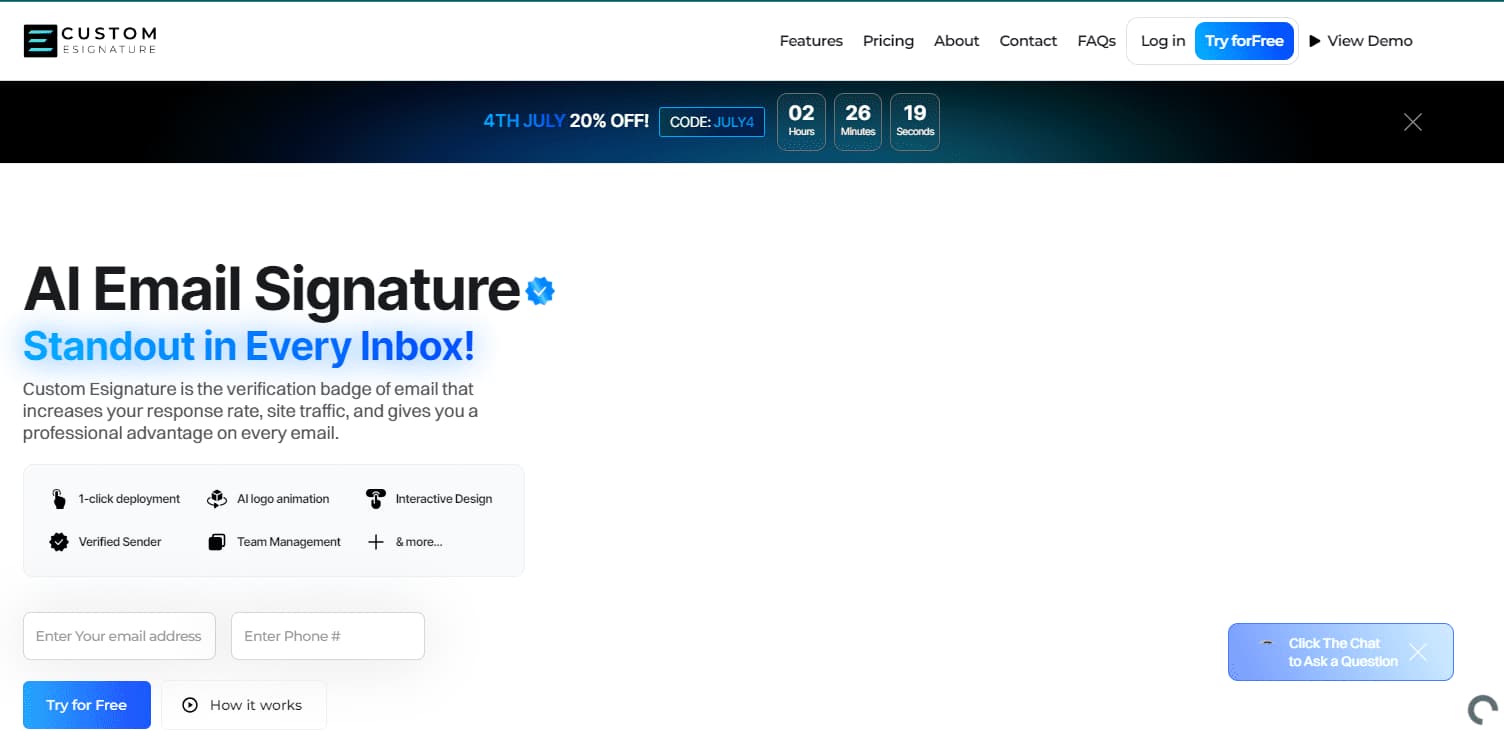Click the 'Interactive Design' label
The width and height of the screenshot is (1504, 731).
(x=444, y=499)
